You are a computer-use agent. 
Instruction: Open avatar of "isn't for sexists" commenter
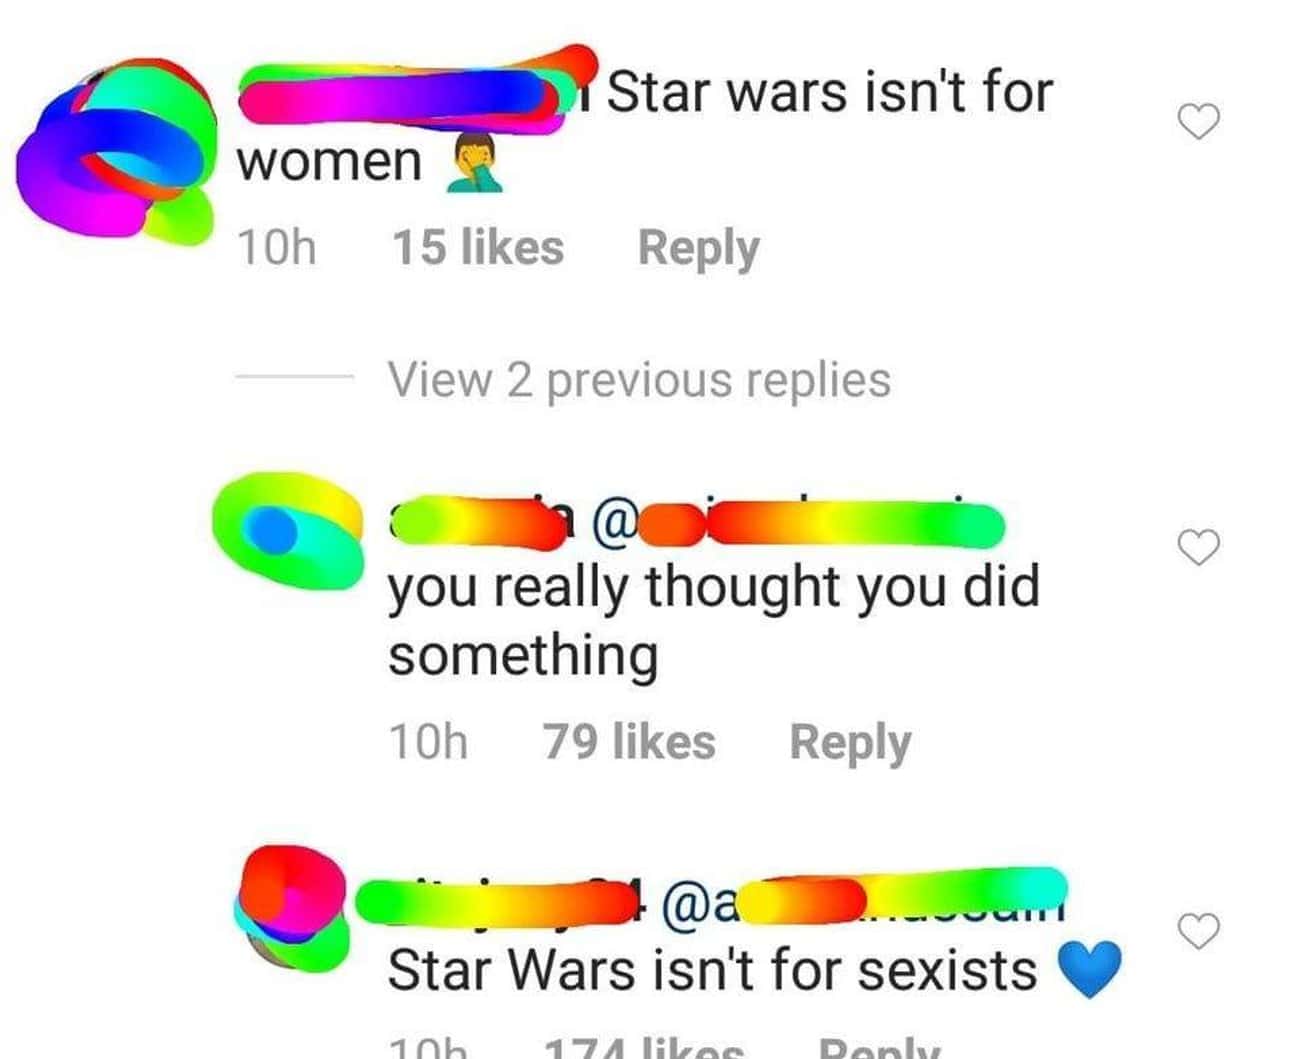(x=292, y=910)
